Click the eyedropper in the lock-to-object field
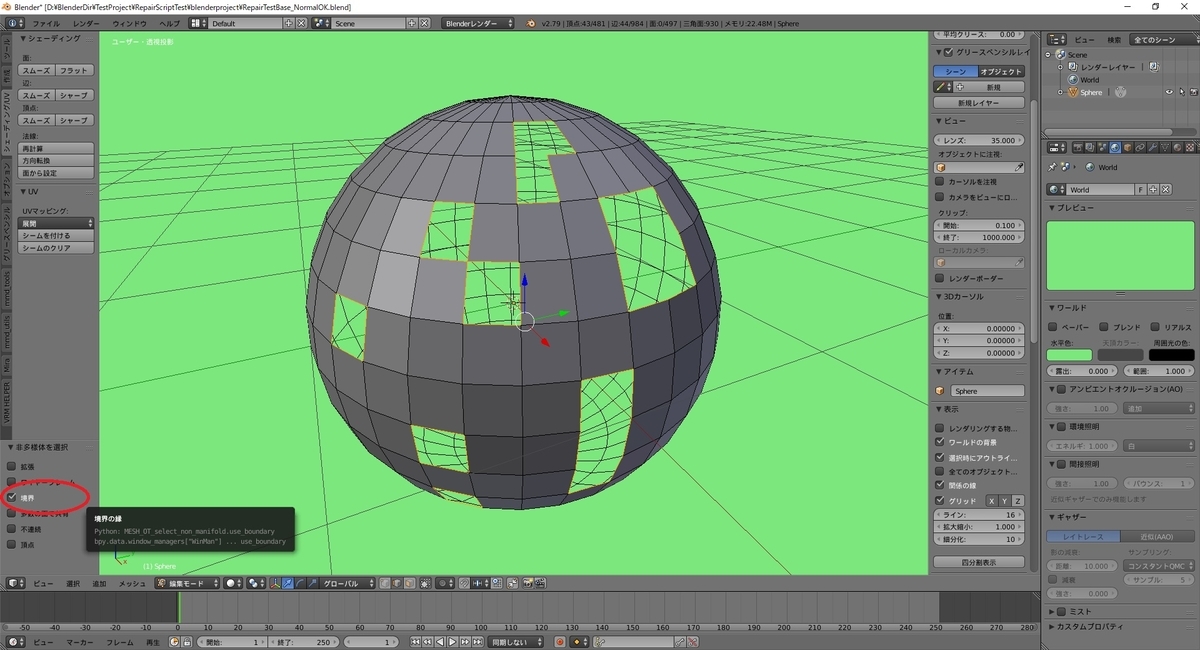This screenshot has width=1200, height=650. tap(1019, 167)
